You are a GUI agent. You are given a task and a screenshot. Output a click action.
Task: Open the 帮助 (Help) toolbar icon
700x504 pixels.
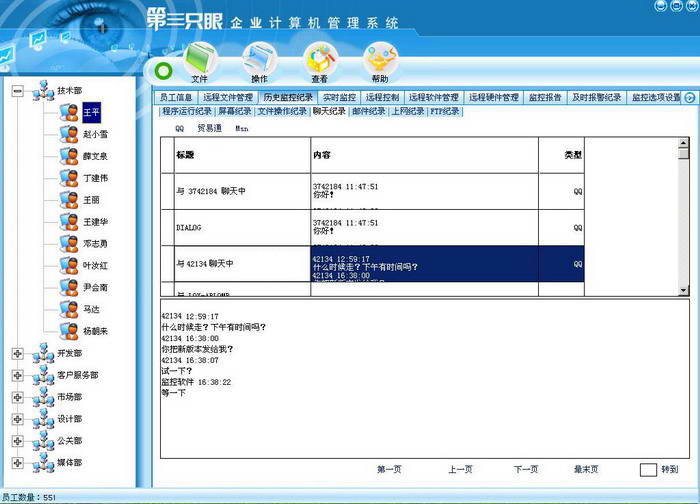[380, 60]
